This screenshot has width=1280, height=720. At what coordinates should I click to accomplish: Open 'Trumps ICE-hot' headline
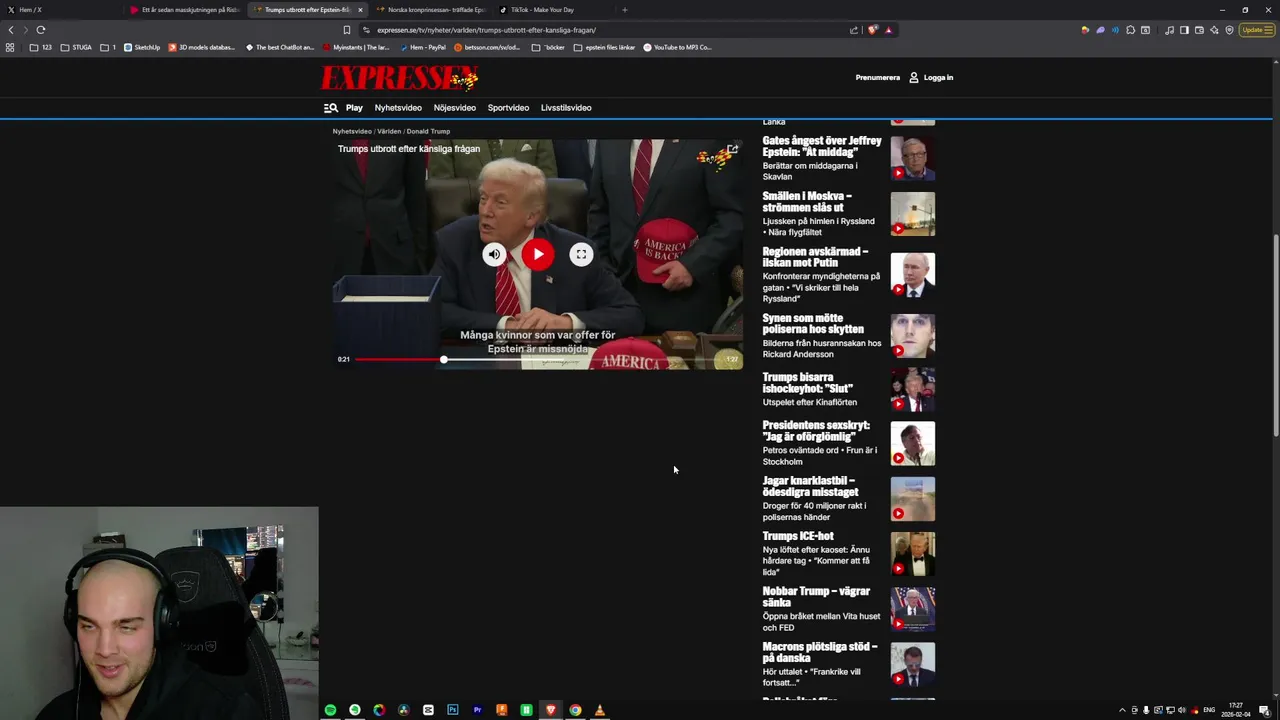click(798, 536)
